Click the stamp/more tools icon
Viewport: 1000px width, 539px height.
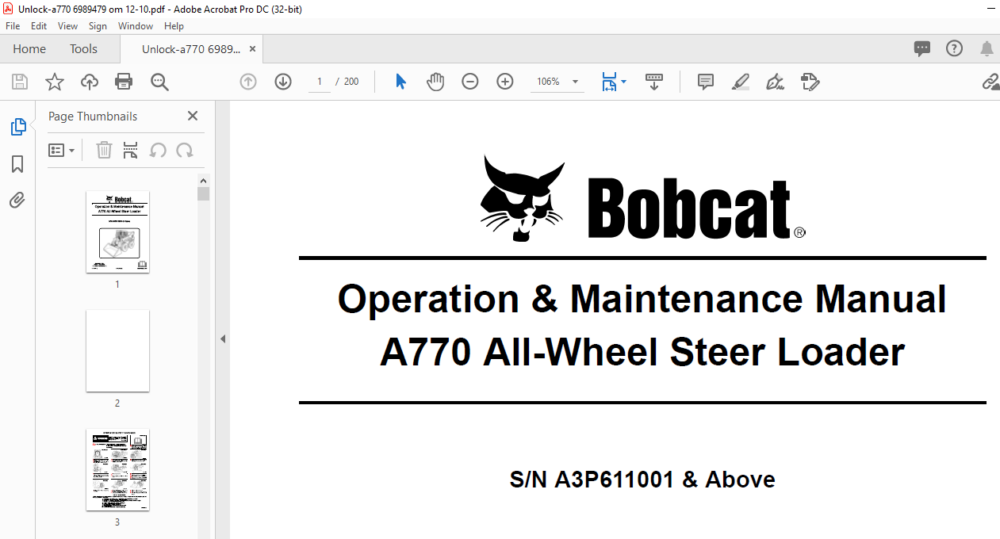[x=810, y=82]
